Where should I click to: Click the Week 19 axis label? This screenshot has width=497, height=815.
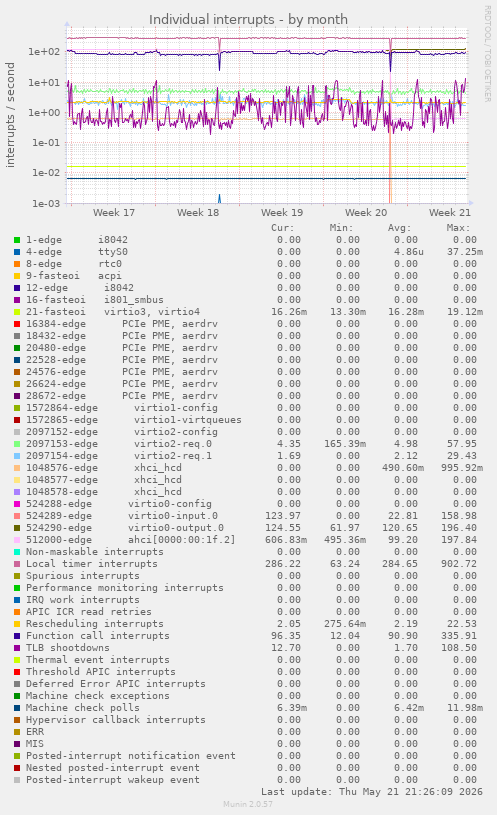pyautogui.click(x=282, y=213)
